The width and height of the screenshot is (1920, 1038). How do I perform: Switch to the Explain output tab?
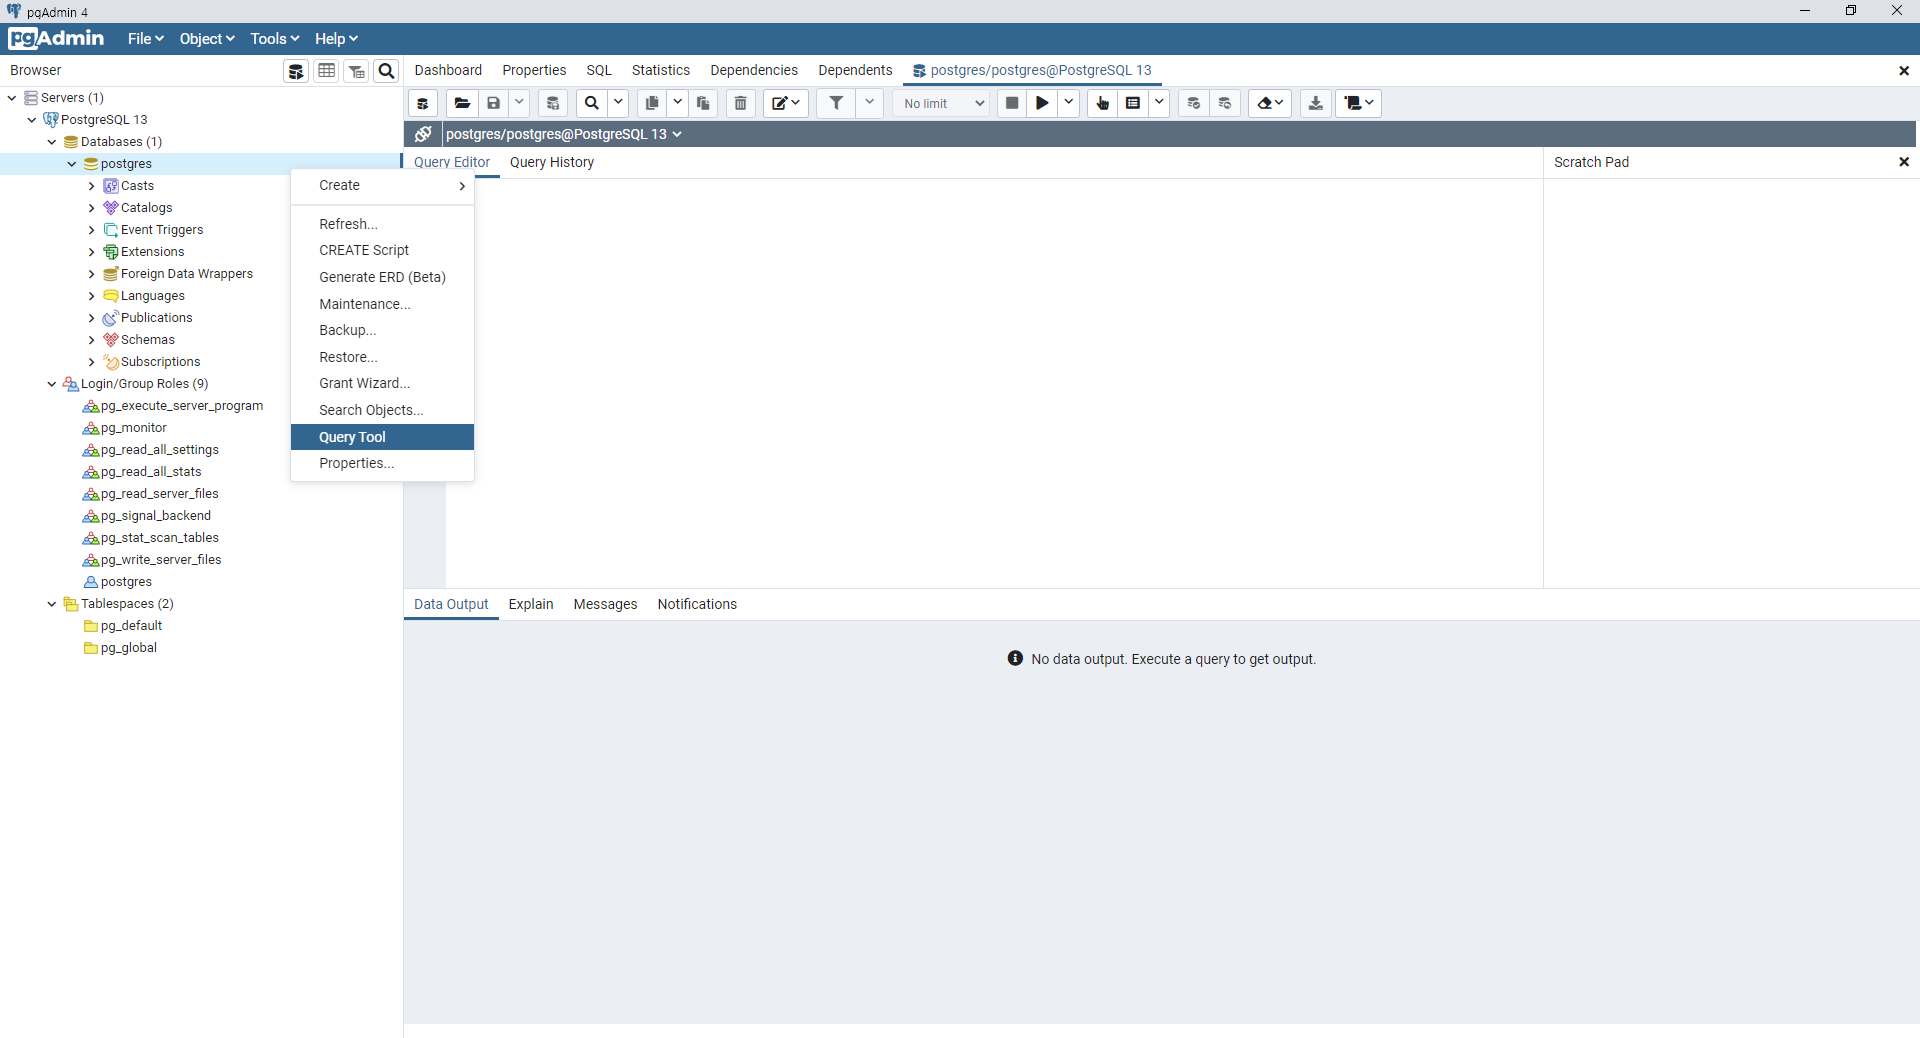531,604
